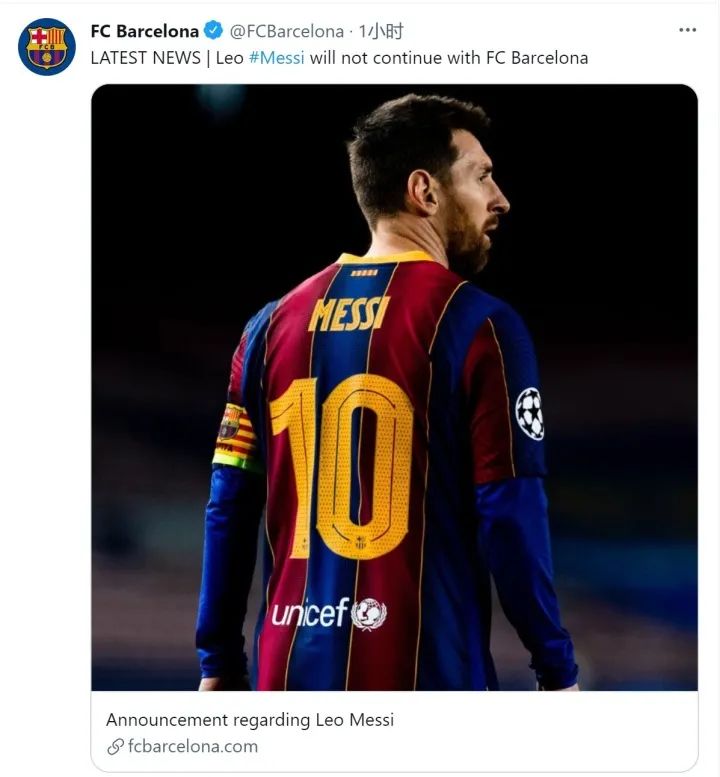Click the globe emblem next to unicef

click(x=368, y=613)
